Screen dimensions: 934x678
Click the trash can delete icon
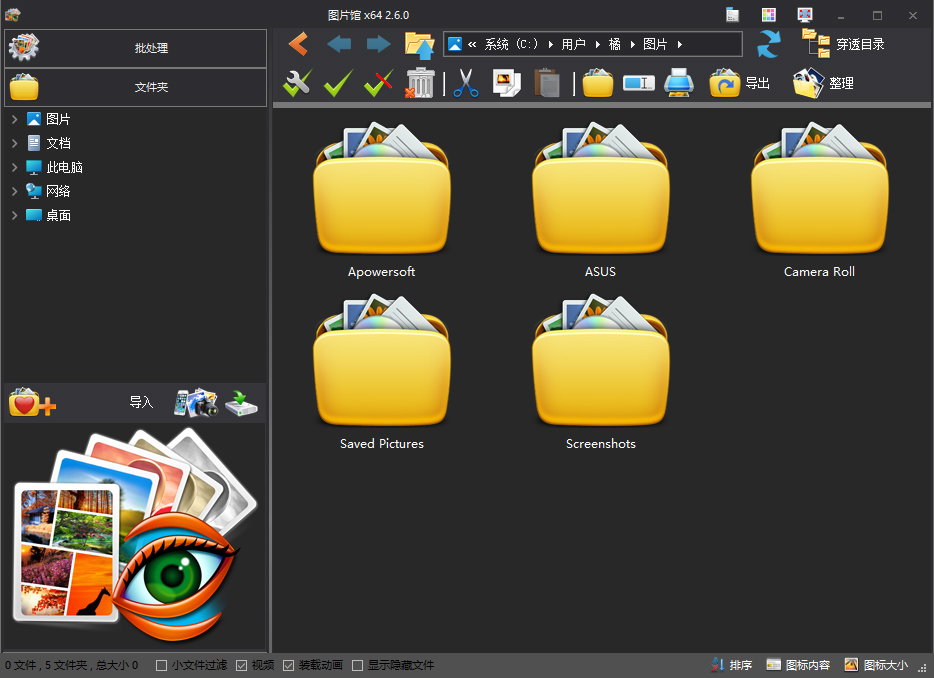pos(420,83)
